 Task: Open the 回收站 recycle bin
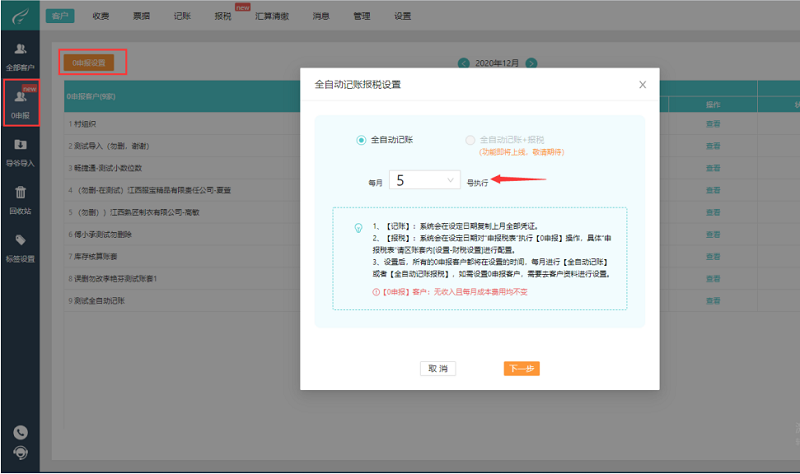(20, 197)
